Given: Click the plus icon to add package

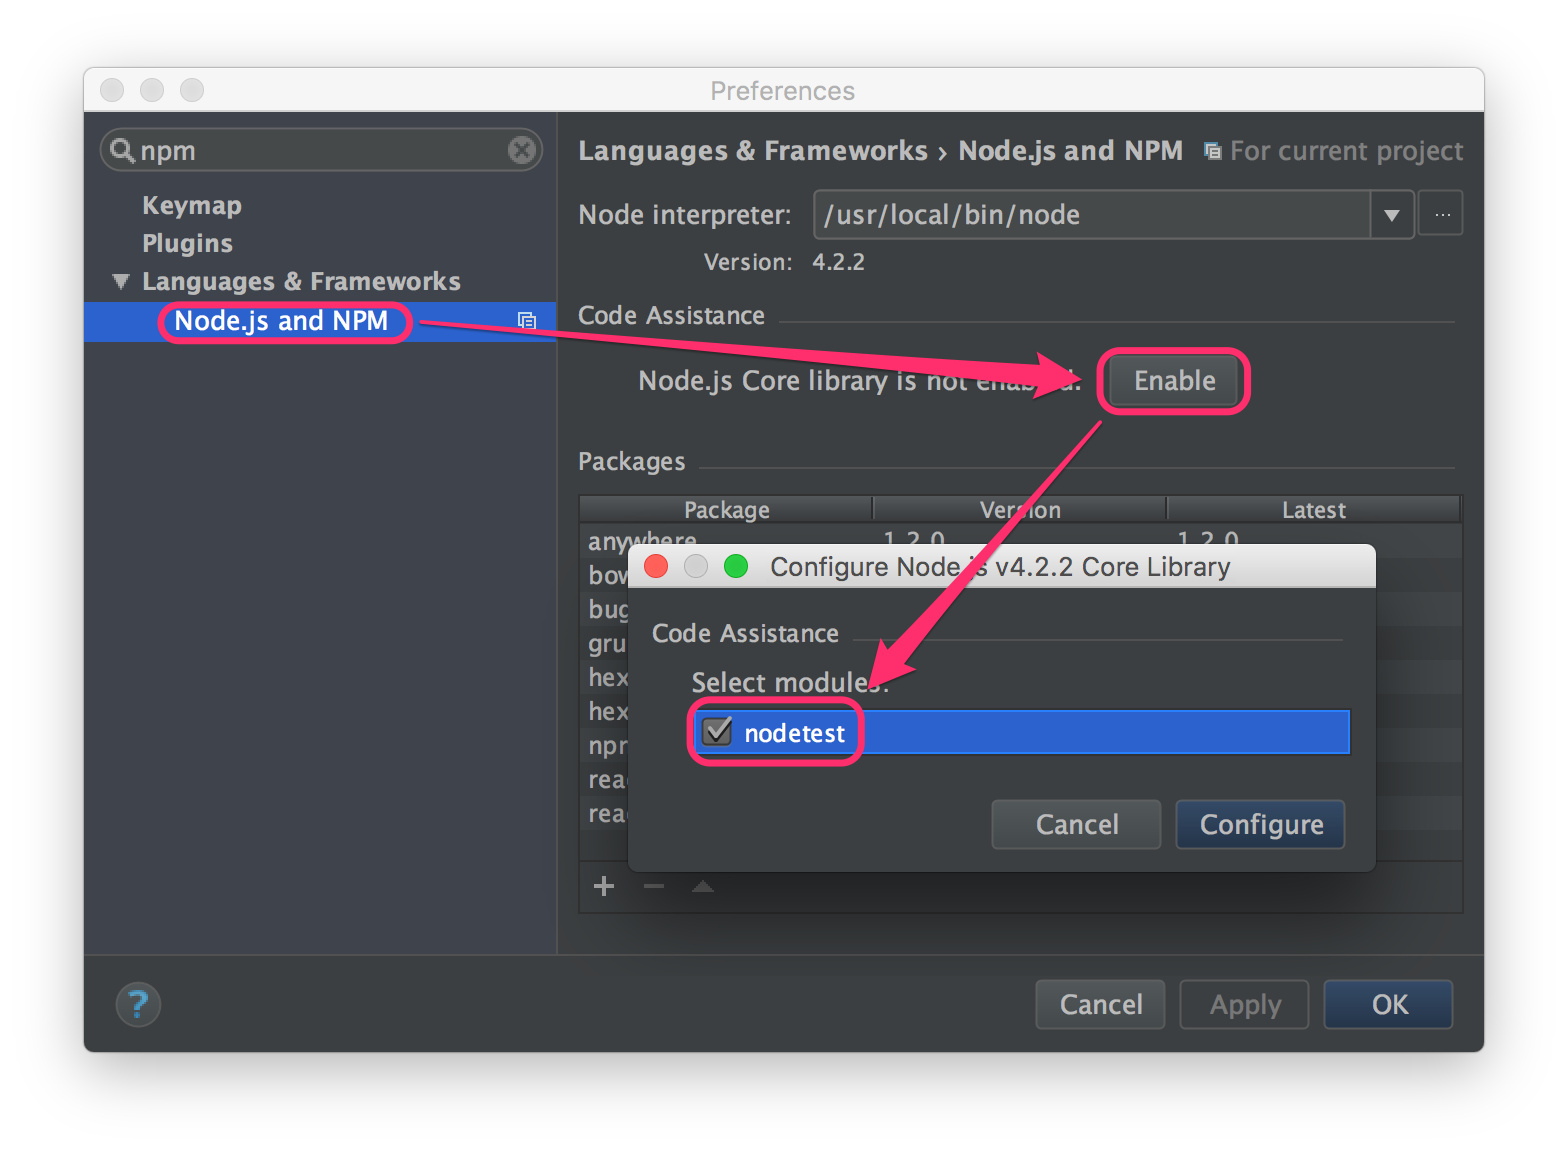Looking at the screenshot, I should [x=604, y=886].
